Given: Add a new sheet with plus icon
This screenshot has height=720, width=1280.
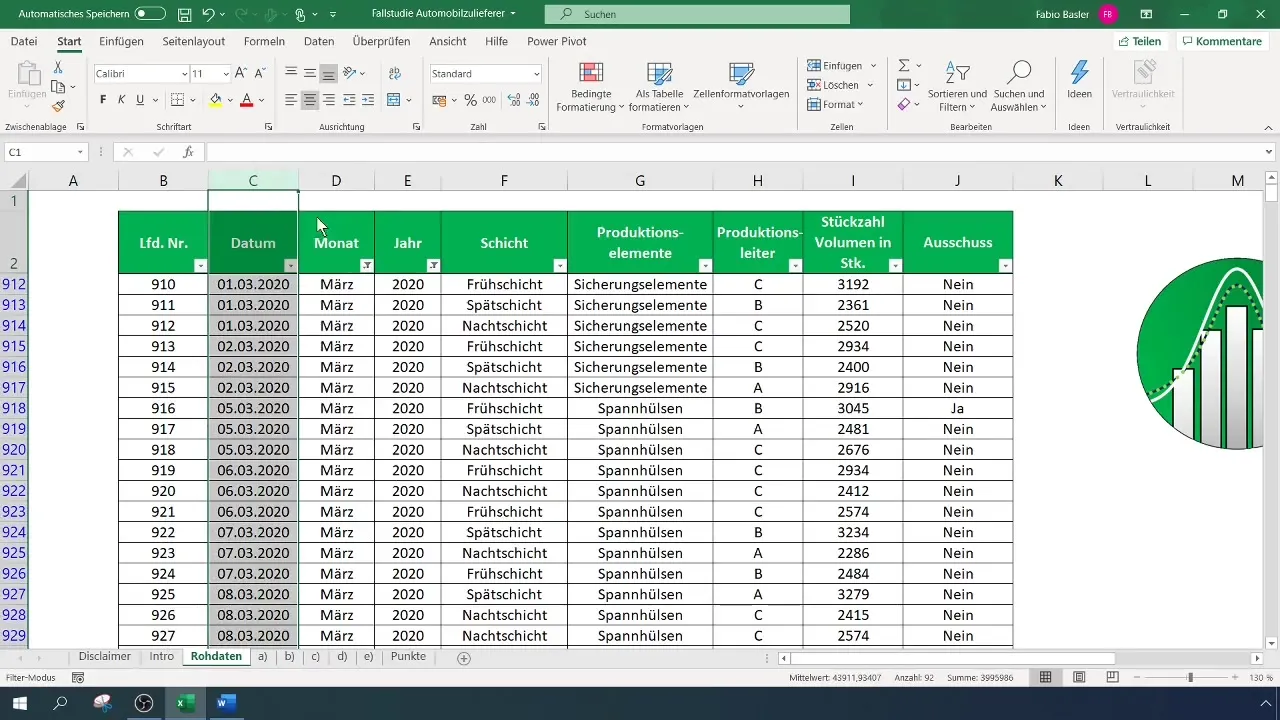Looking at the screenshot, I should (x=463, y=658).
